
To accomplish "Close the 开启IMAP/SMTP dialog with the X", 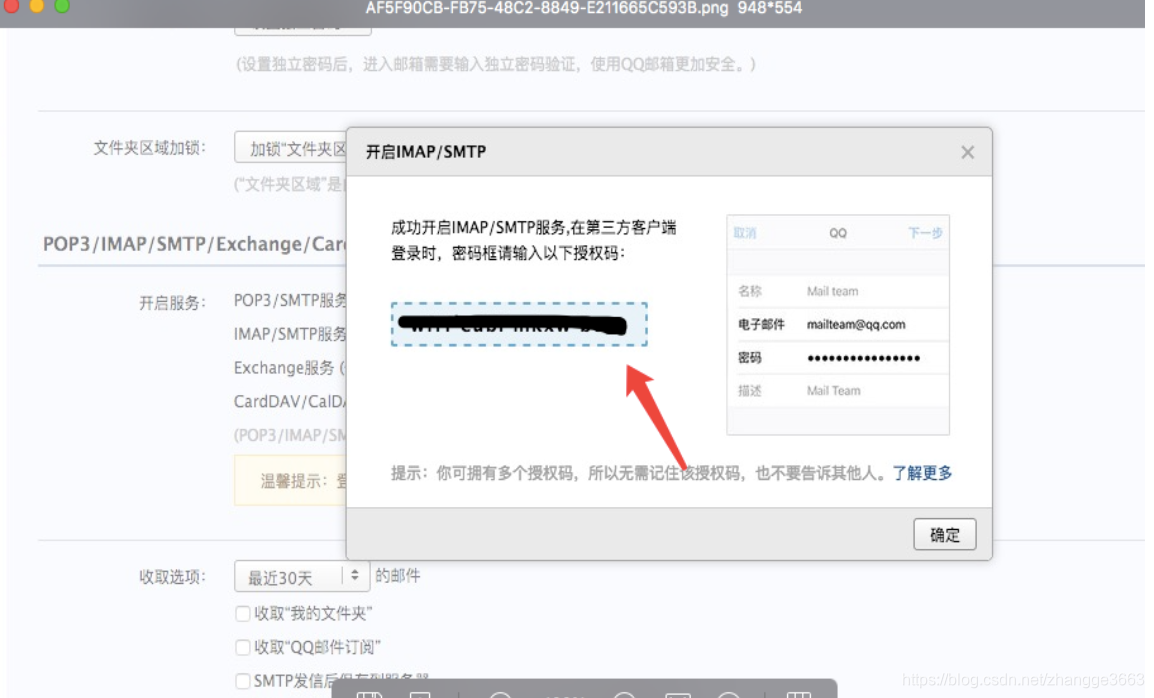I will click(x=967, y=152).
